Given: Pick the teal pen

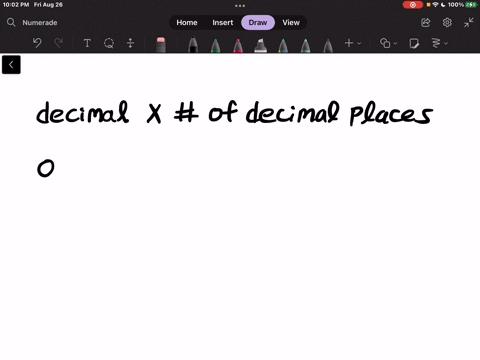Looking at the screenshot, I should [283, 45].
